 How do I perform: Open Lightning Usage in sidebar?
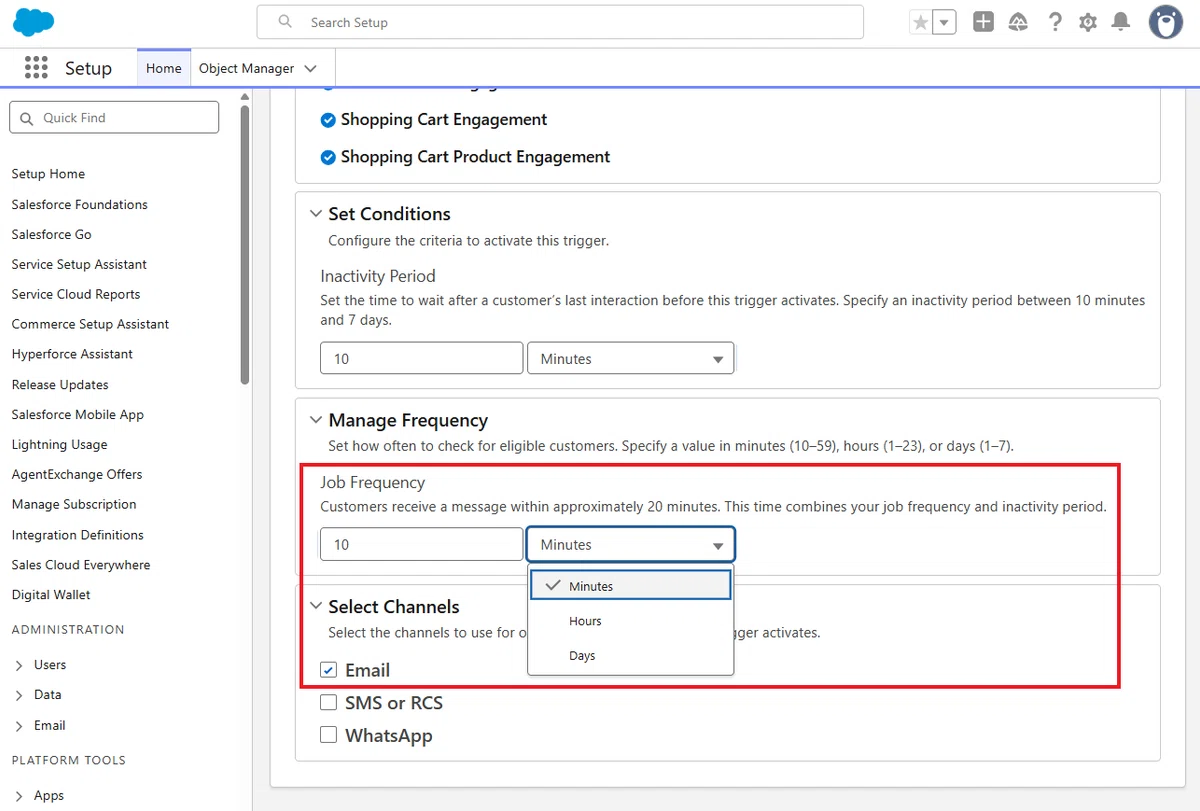point(59,444)
